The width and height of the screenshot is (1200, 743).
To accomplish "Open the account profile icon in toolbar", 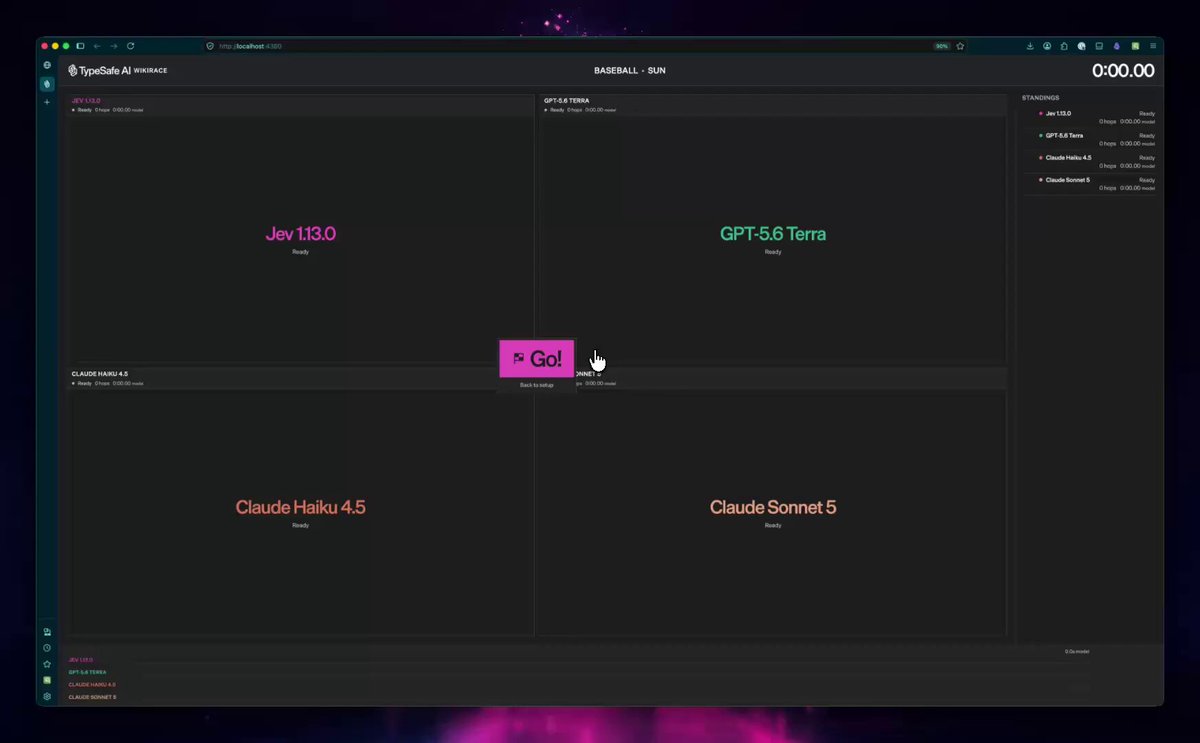I will (x=1047, y=46).
